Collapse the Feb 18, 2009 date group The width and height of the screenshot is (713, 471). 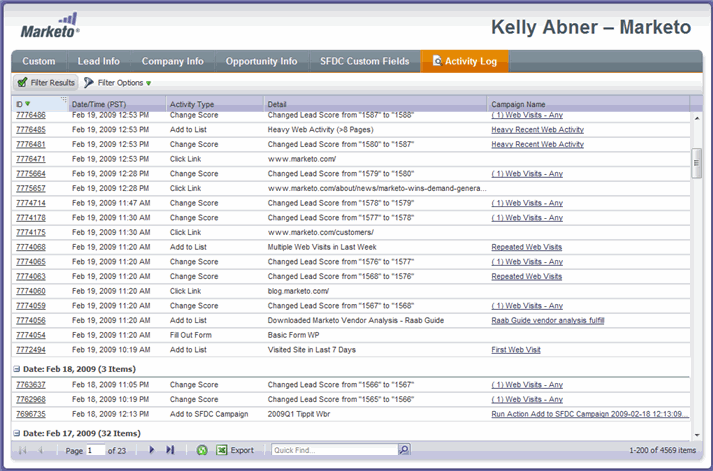click(x=16, y=369)
